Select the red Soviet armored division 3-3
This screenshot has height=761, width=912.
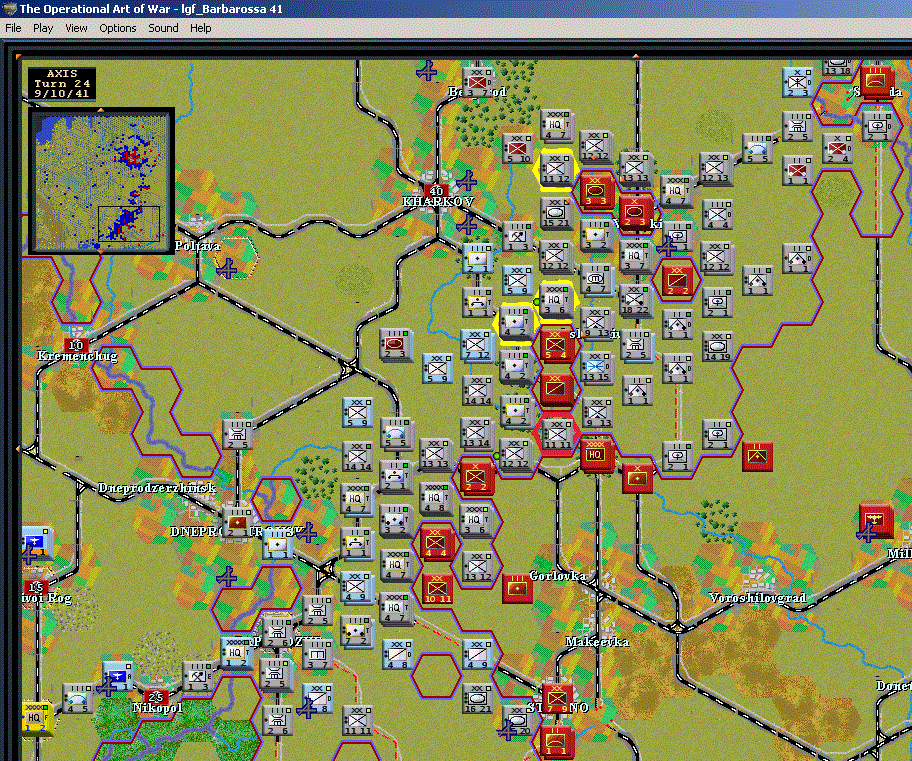(x=596, y=190)
